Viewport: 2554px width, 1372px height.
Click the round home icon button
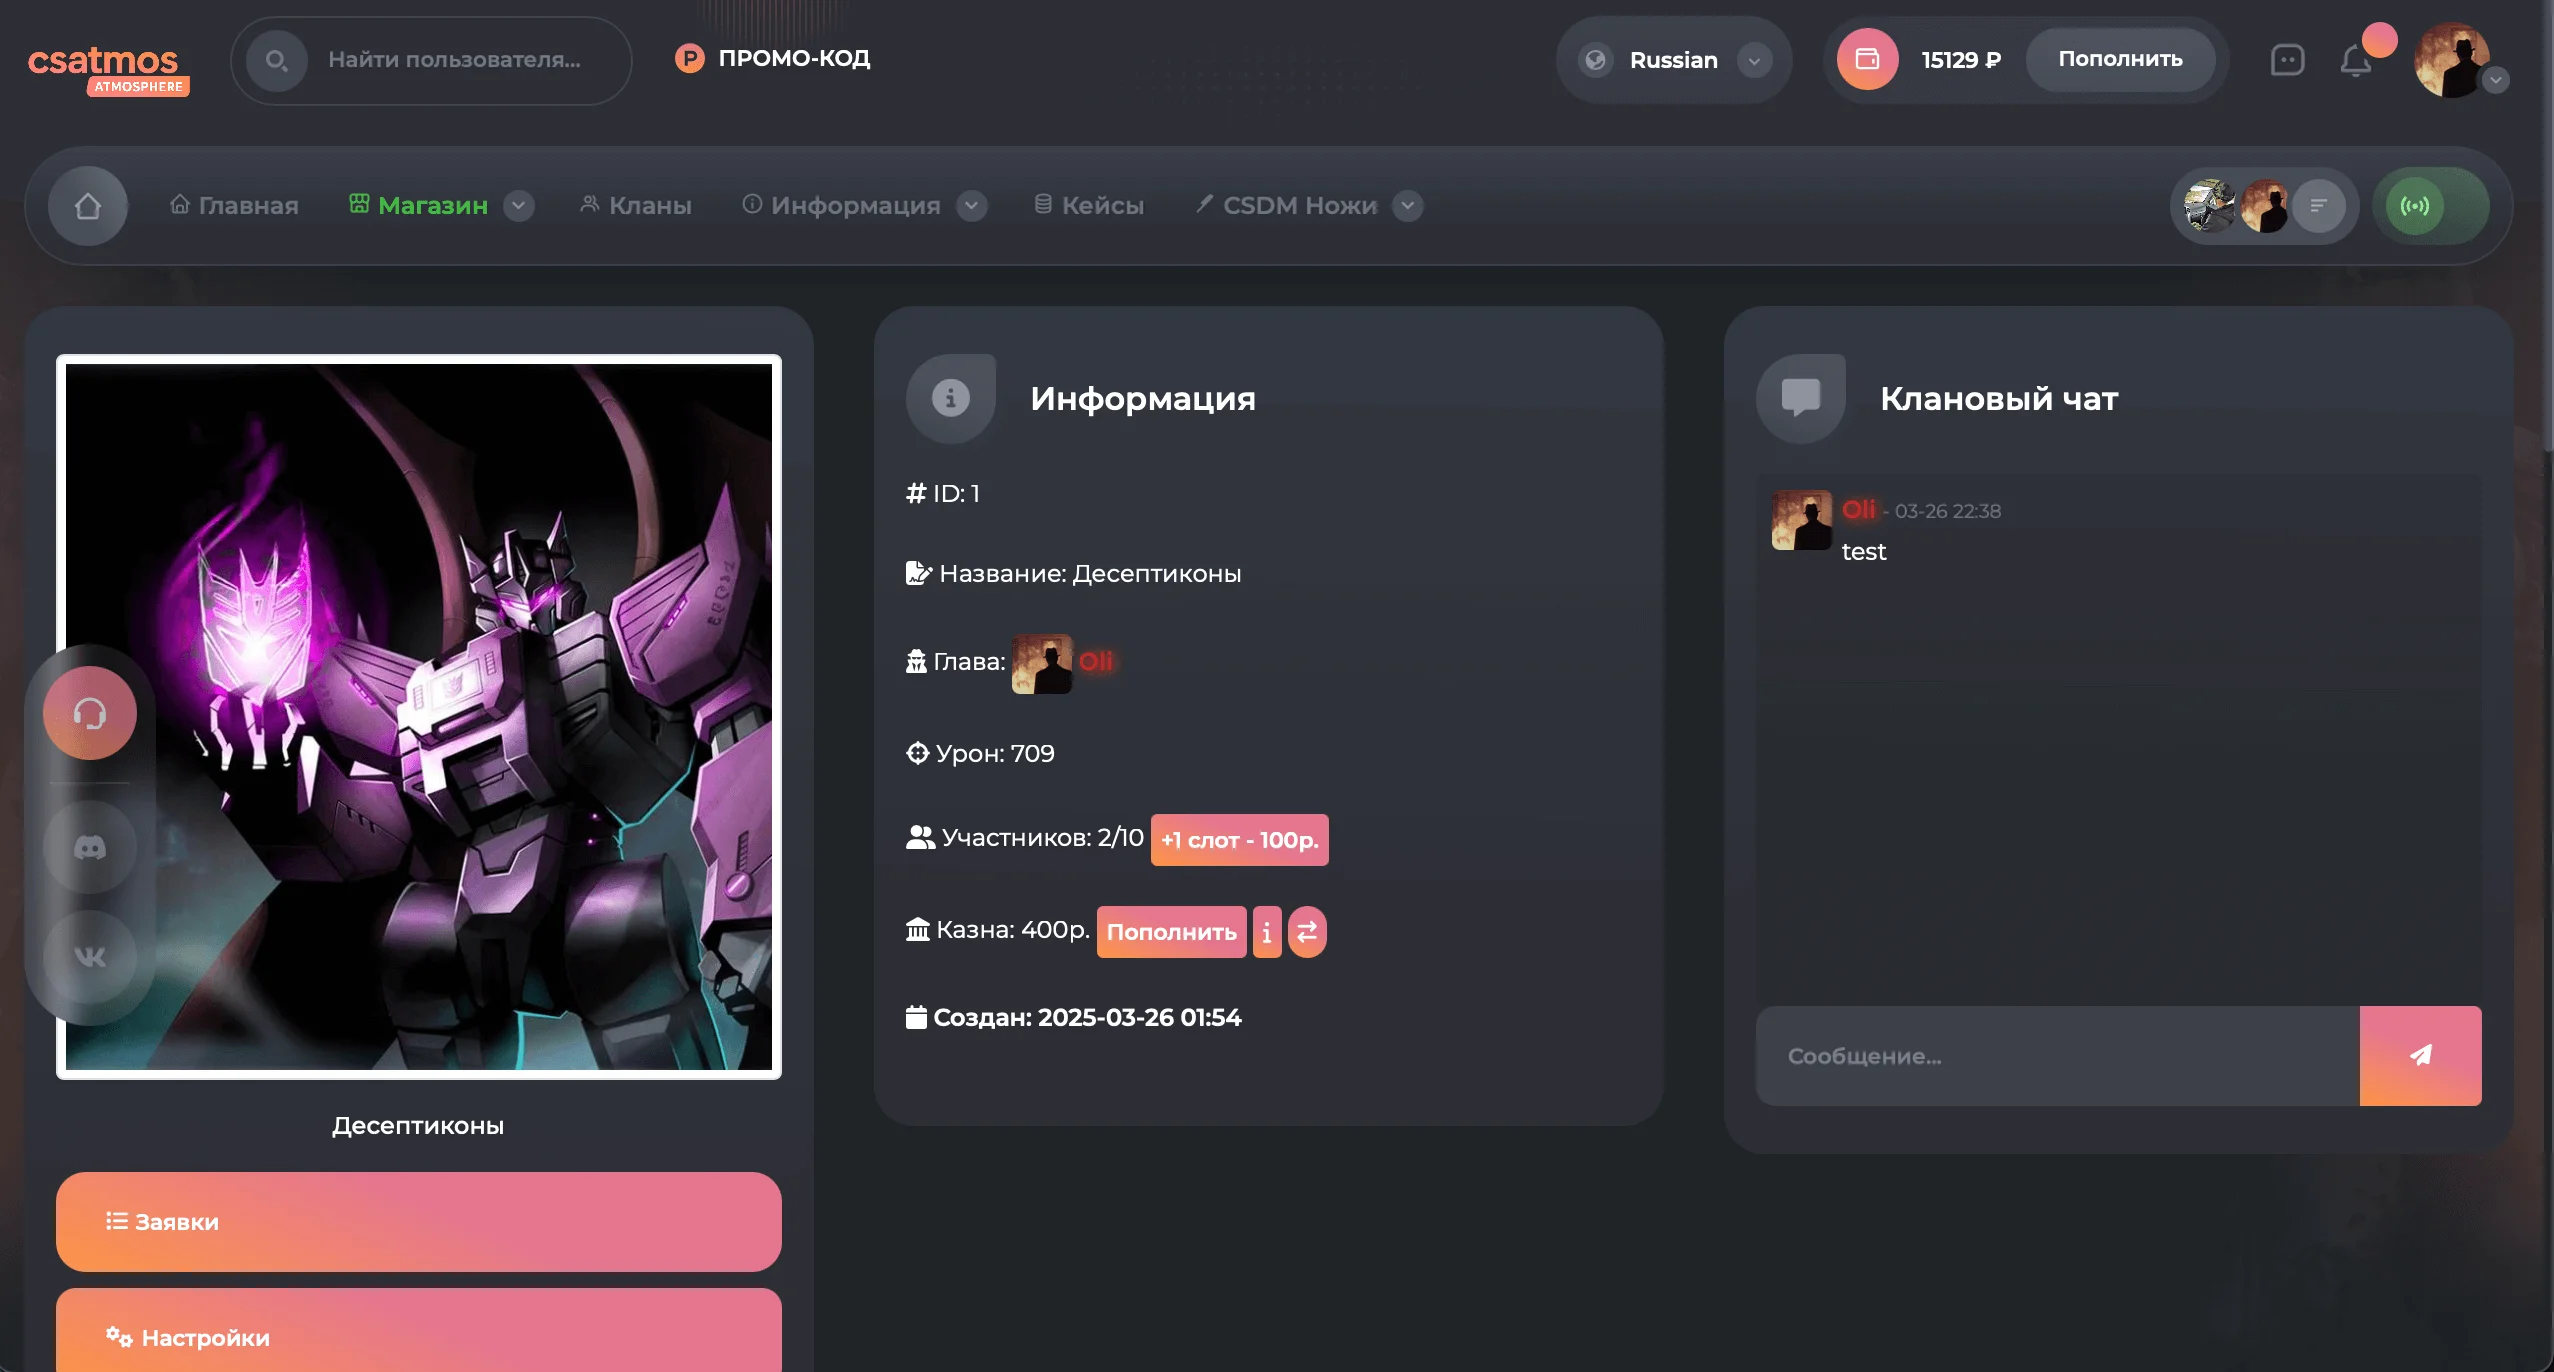pyautogui.click(x=88, y=206)
